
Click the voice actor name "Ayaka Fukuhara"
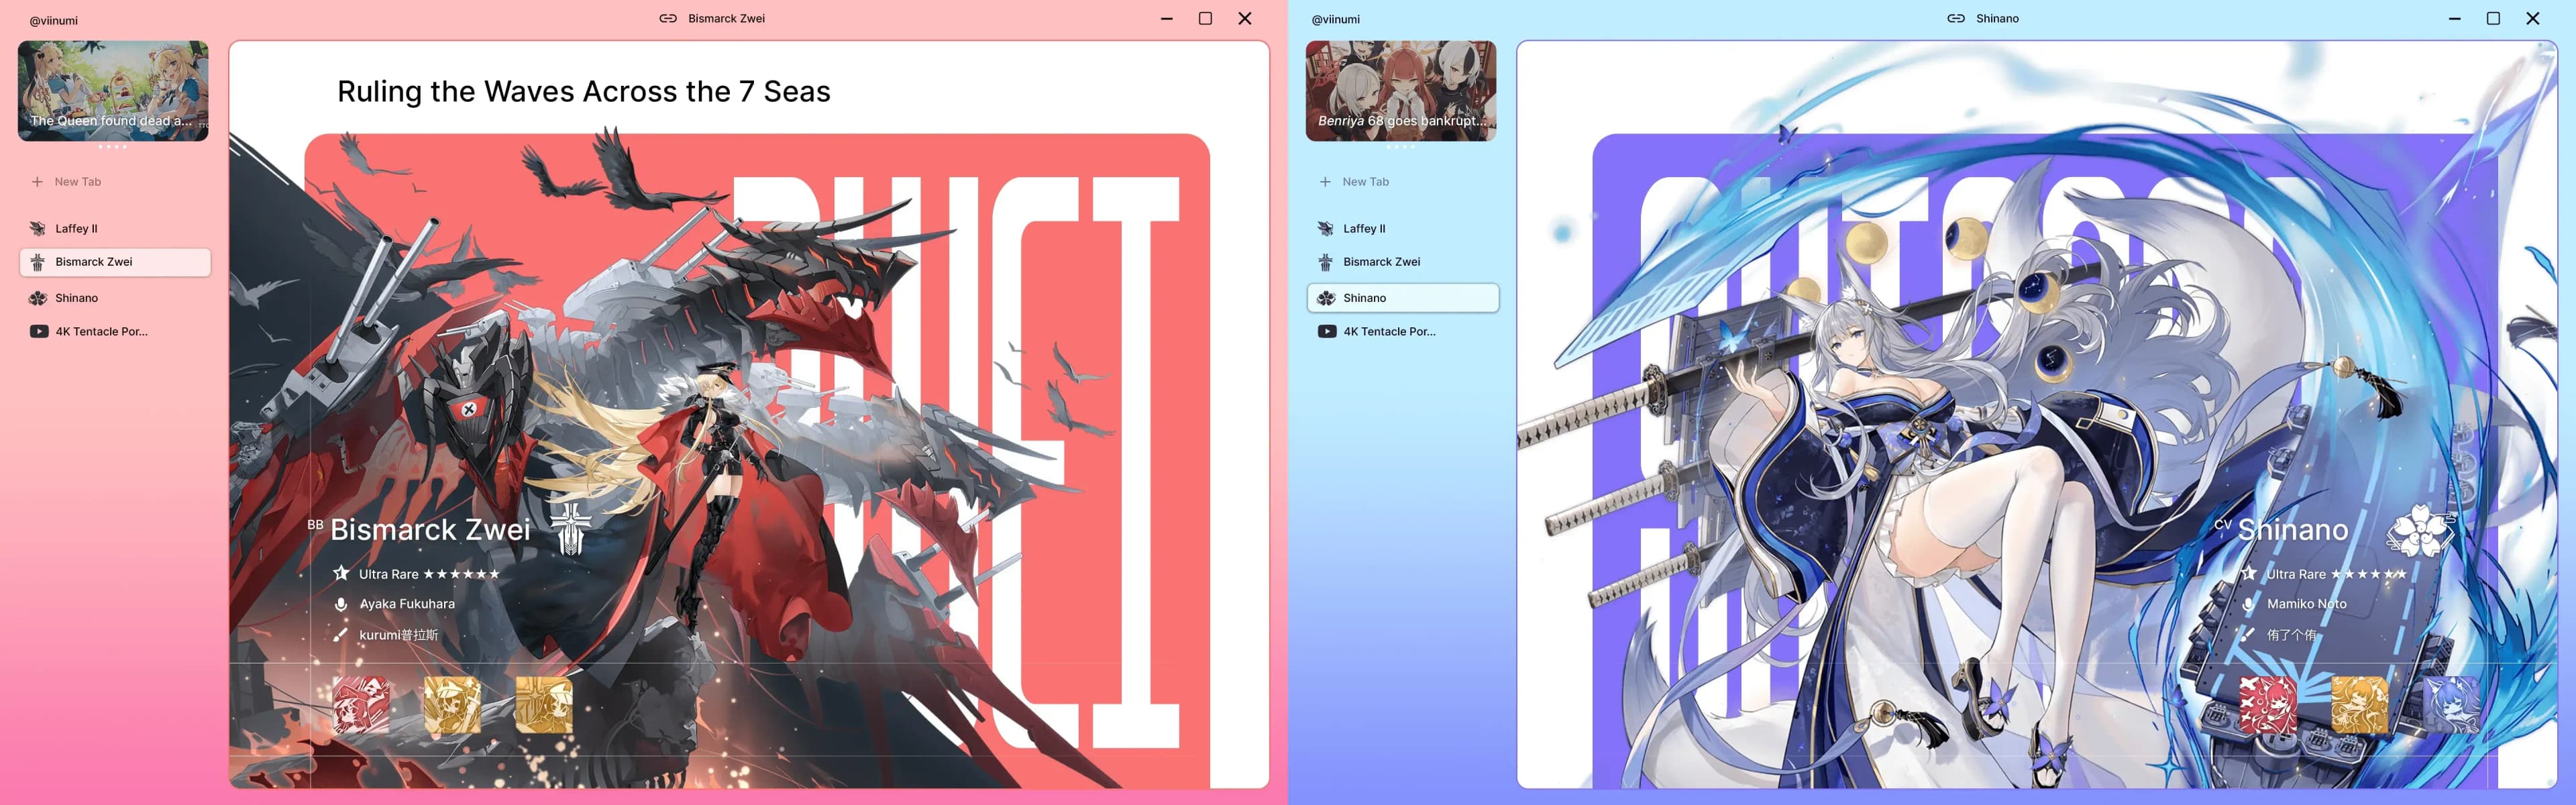(407, 604)
